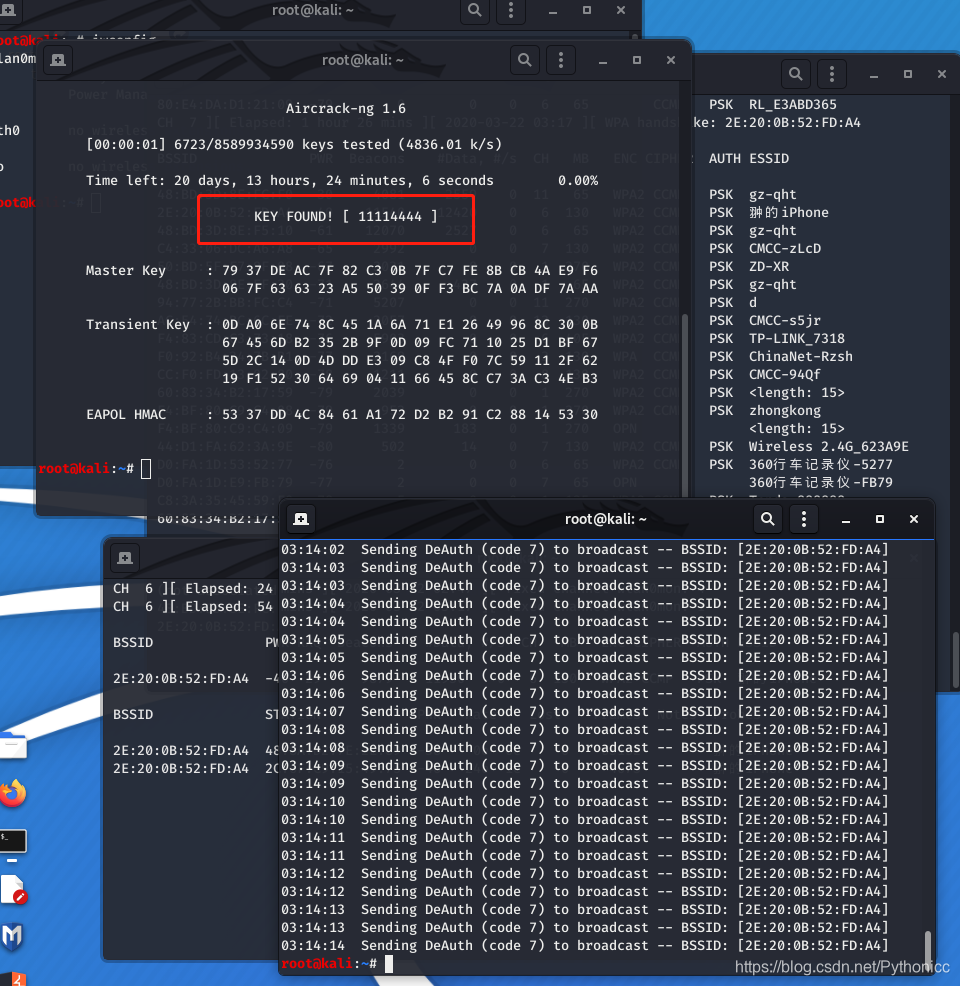Click the 'EAPOL HMAC' label
Viewport: 960px width, 986px height.
point(126,415)
